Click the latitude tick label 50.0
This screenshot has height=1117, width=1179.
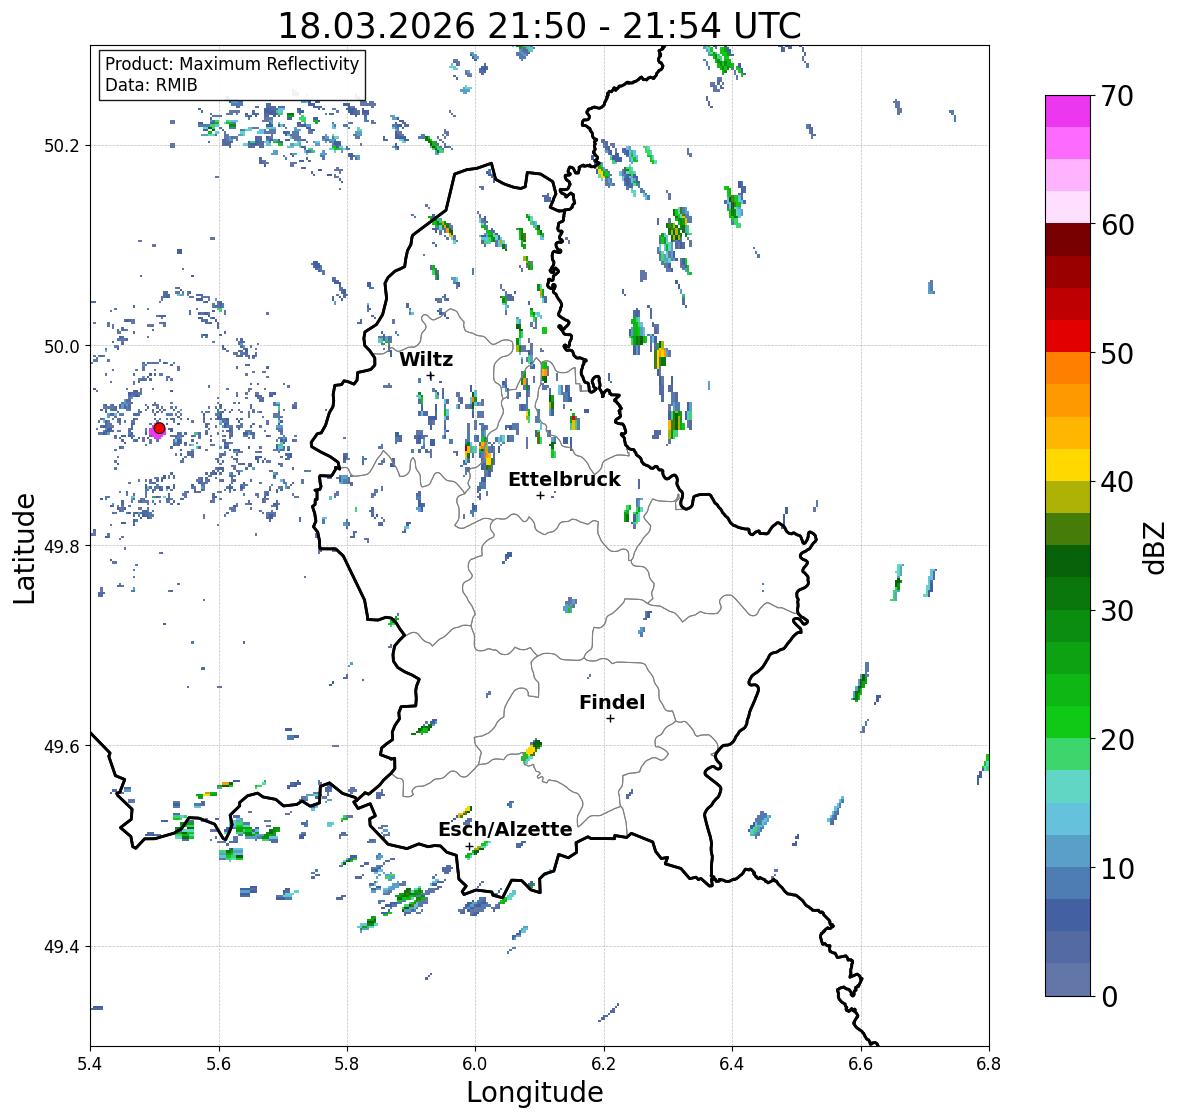62,346
